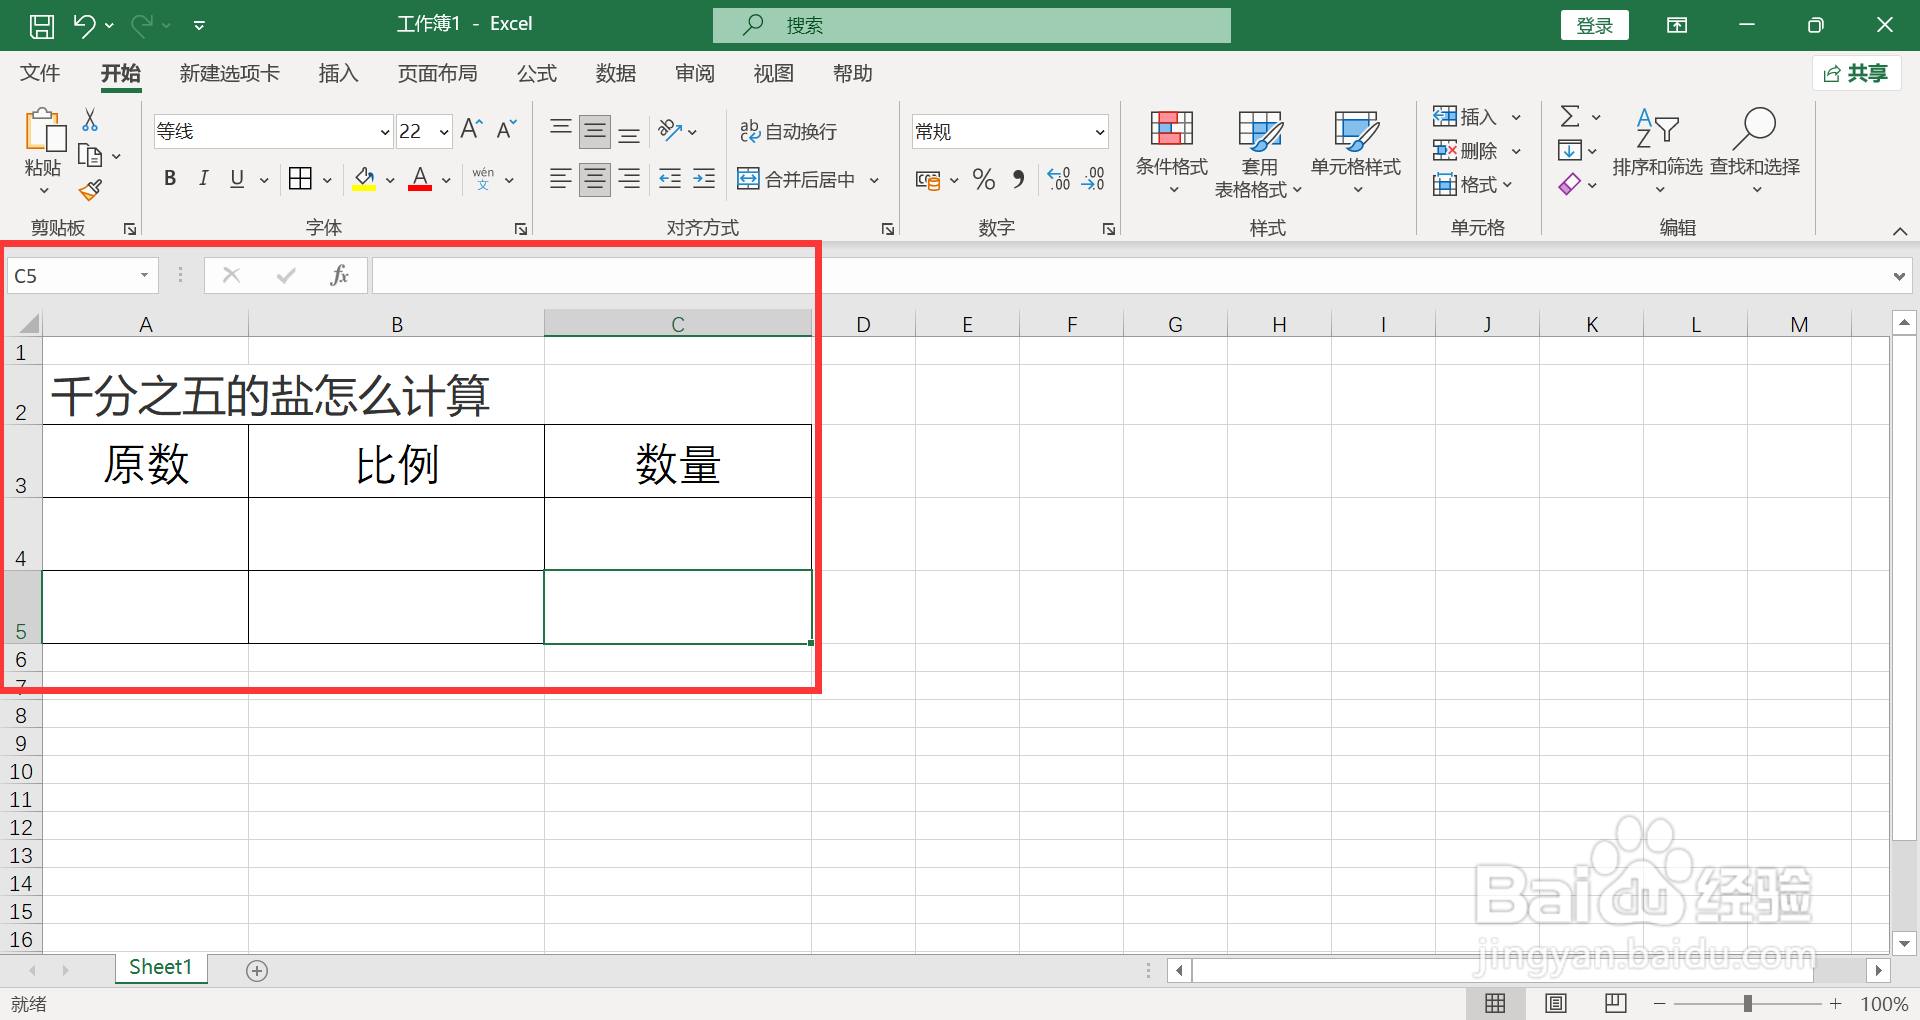Image resolution: width=1920 pixels, height=1020 pixels.
Task: Click the text orientation icon
Action: pyautogui.click(x=670, y=131)
